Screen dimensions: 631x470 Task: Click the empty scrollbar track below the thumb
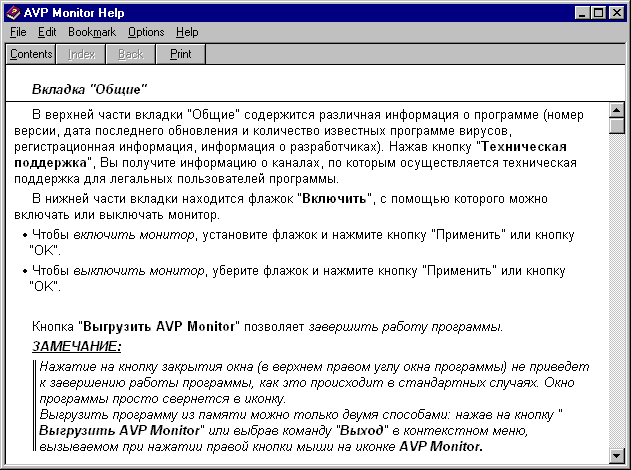click(x=616, y=300)
